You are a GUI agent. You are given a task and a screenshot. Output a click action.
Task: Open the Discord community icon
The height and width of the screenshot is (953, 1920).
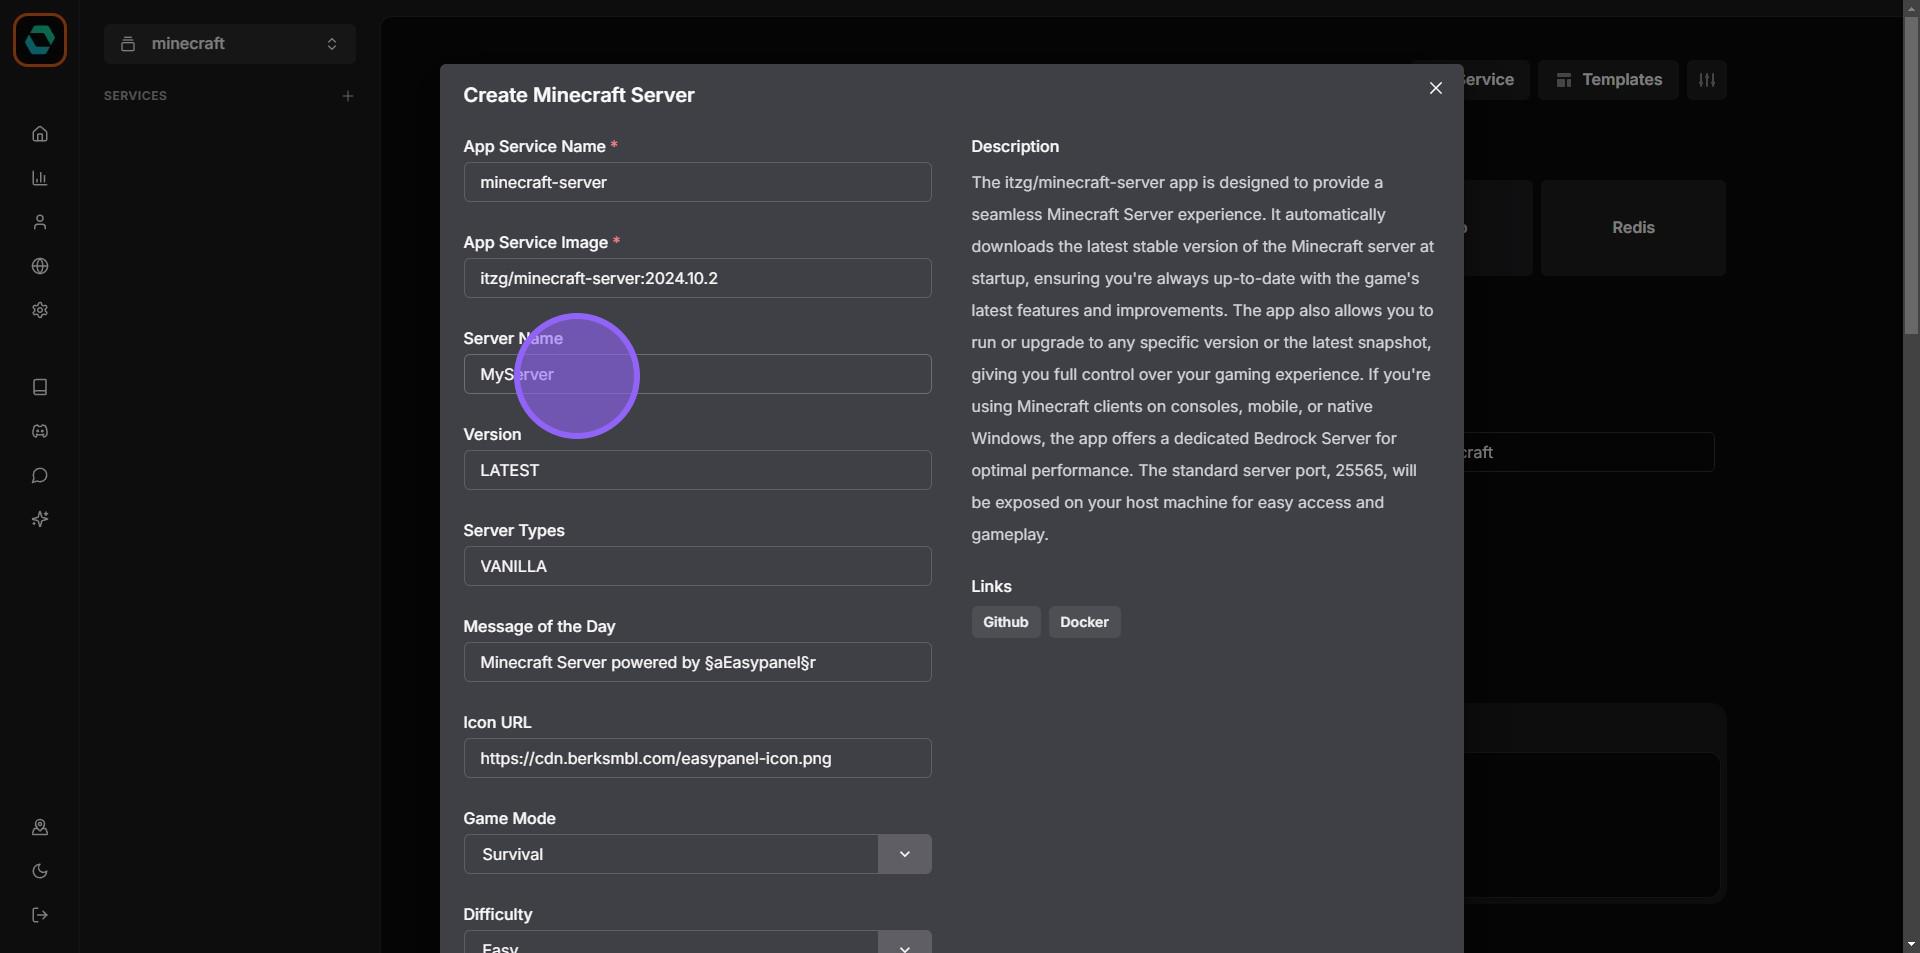pyautogui.click(x=40, y=431)
